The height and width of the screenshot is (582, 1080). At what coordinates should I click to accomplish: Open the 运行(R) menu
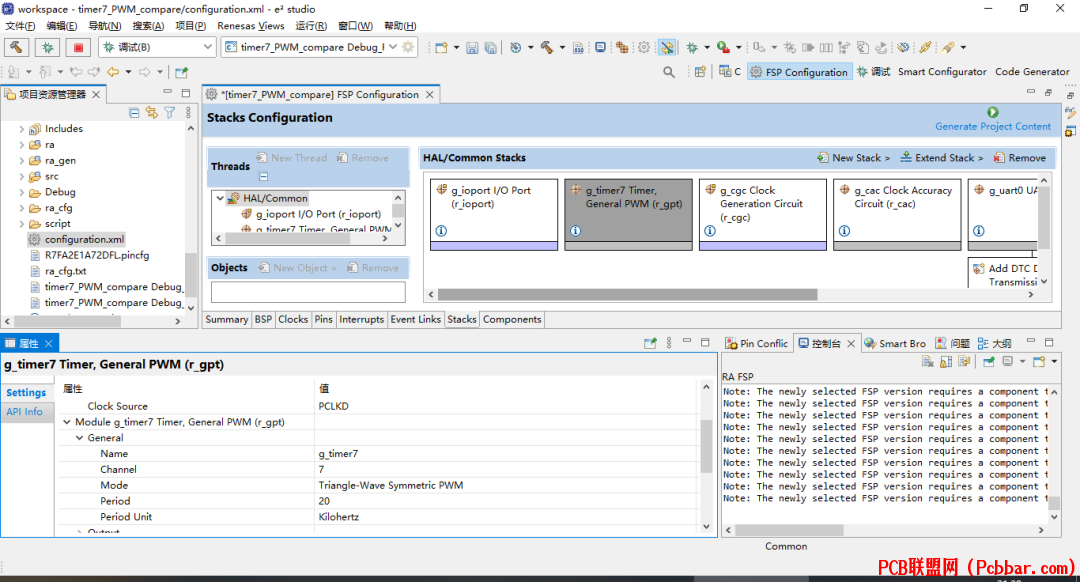click(x=311, y=25)
